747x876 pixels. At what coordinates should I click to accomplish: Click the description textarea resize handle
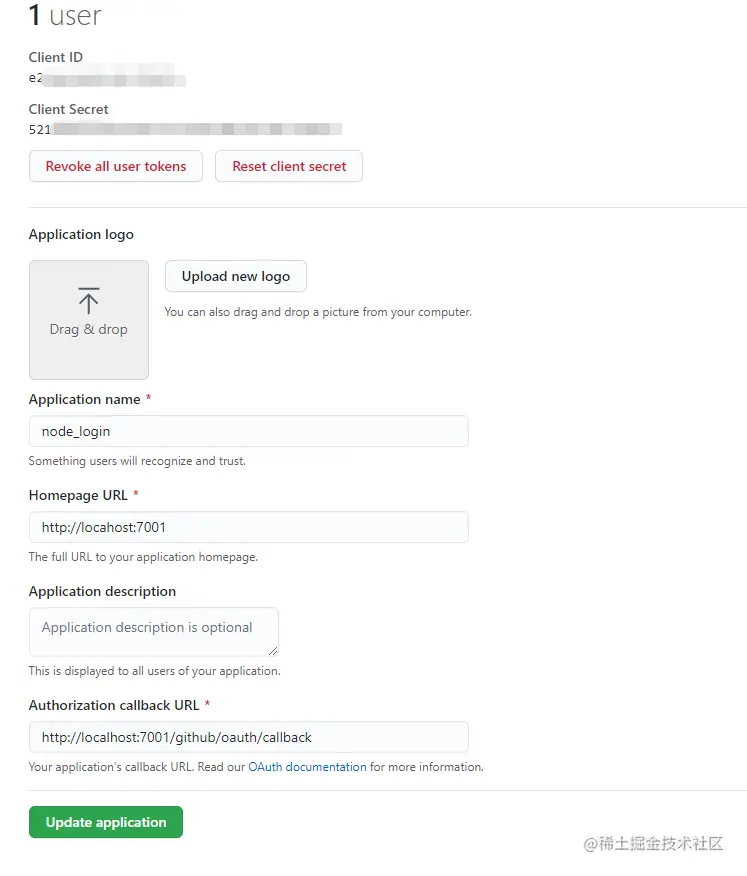273,651
